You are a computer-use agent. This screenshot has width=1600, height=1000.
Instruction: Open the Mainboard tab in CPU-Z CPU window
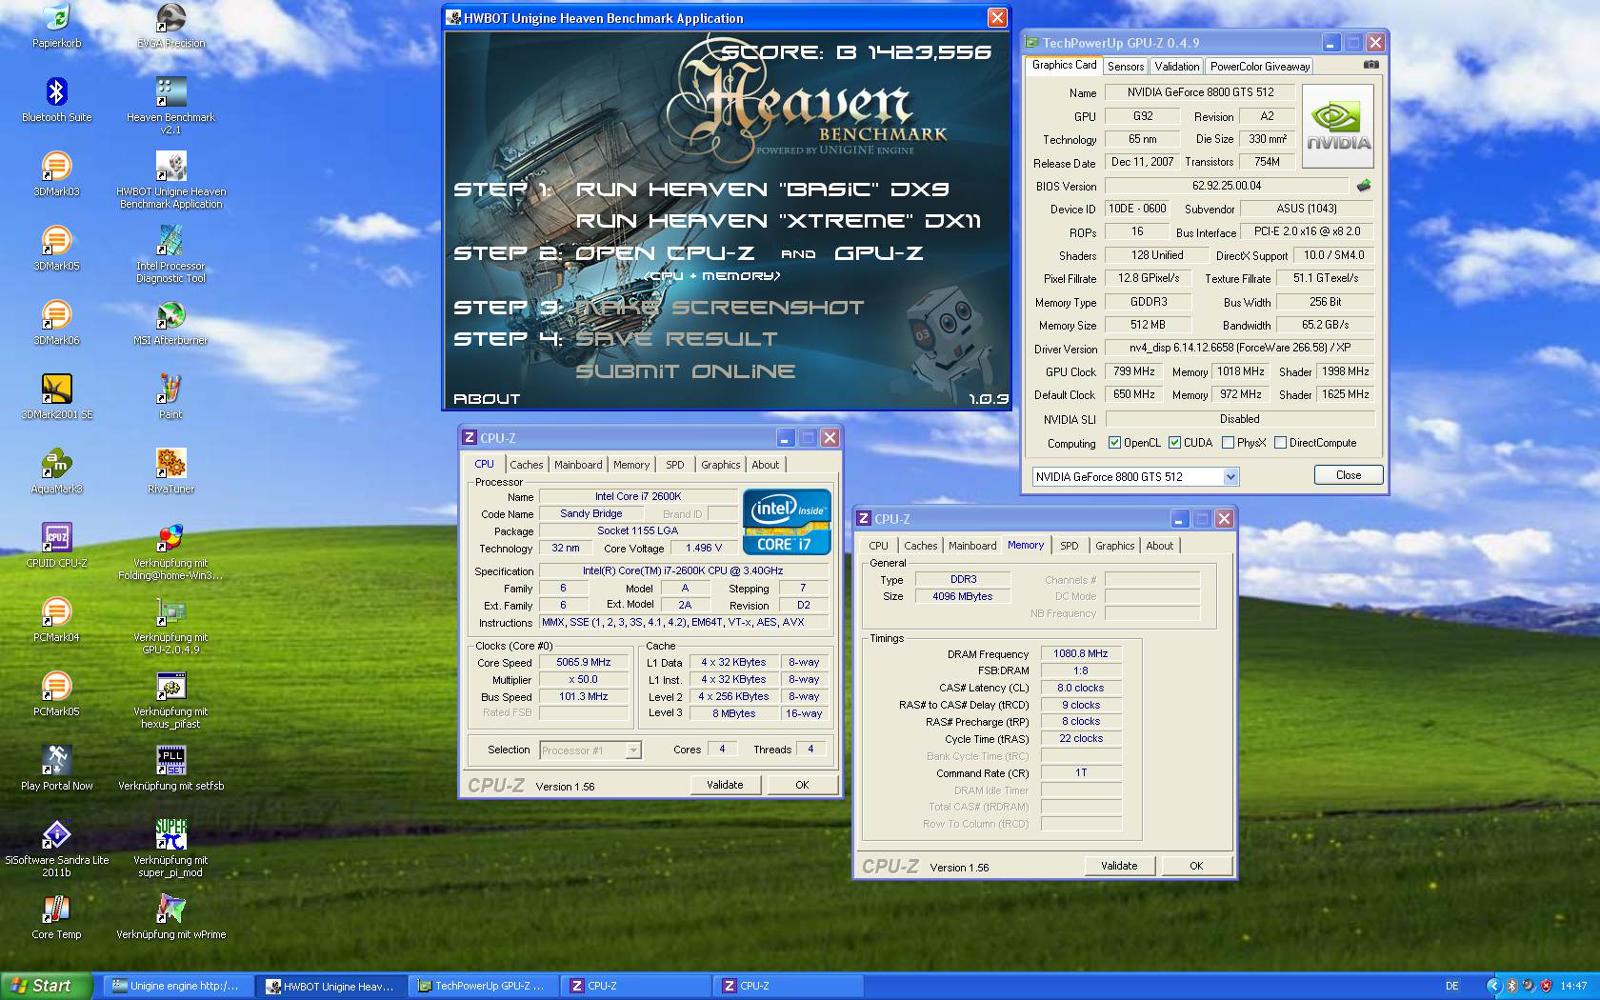pyautogui.click(x=578, y=465)
